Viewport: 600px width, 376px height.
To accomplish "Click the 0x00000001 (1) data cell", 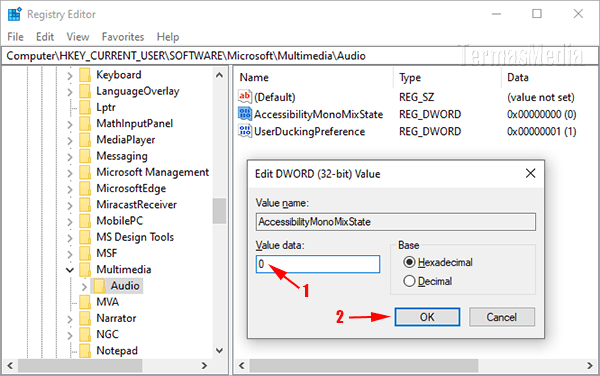I will click(x=541, y=131).
